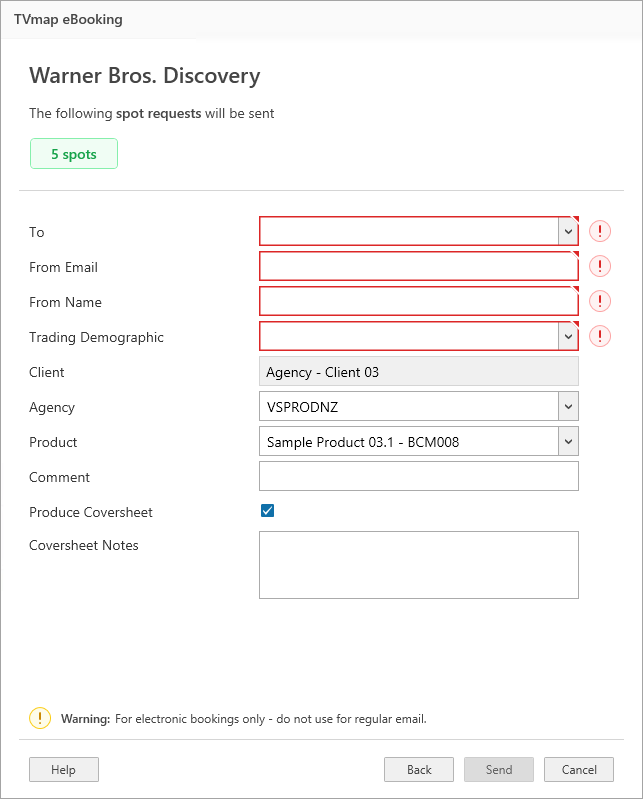Click inside the Coversheet Notes text area
The image size is (643, 799).
tap(419, 565)
